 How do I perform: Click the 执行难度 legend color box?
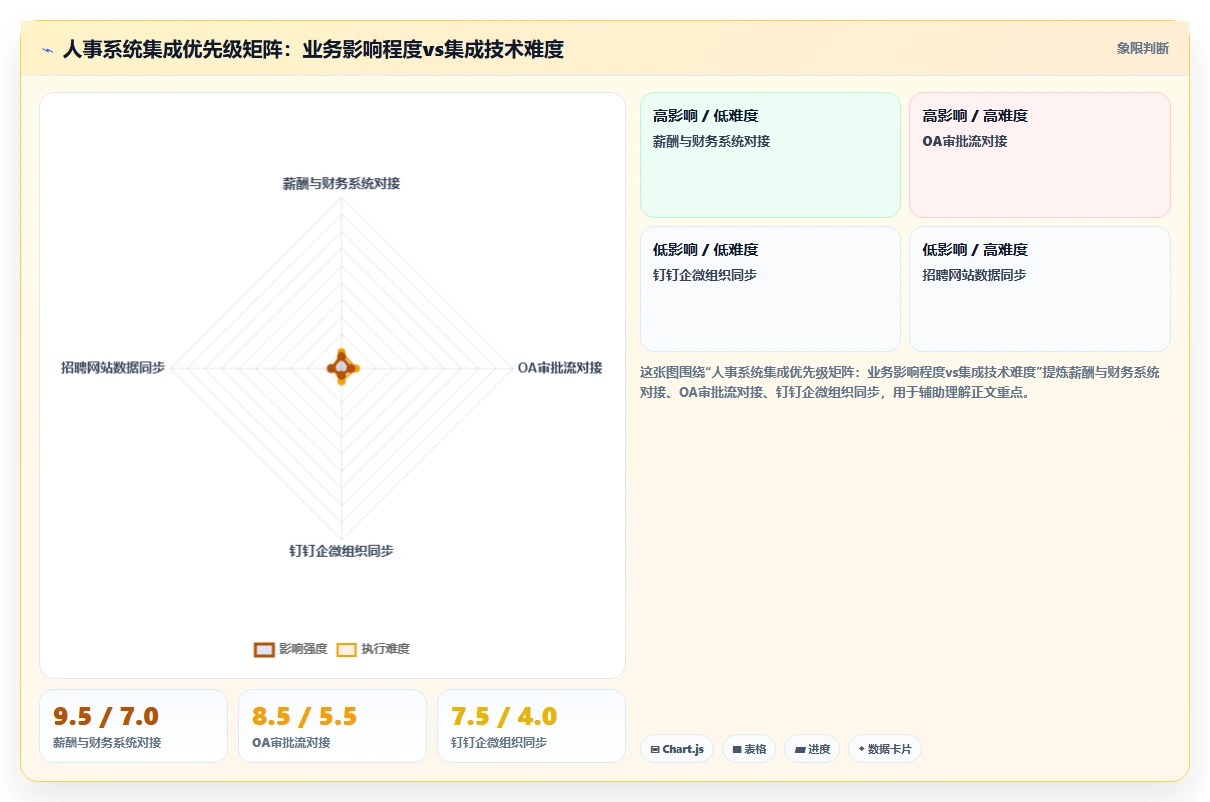[346, 649]
